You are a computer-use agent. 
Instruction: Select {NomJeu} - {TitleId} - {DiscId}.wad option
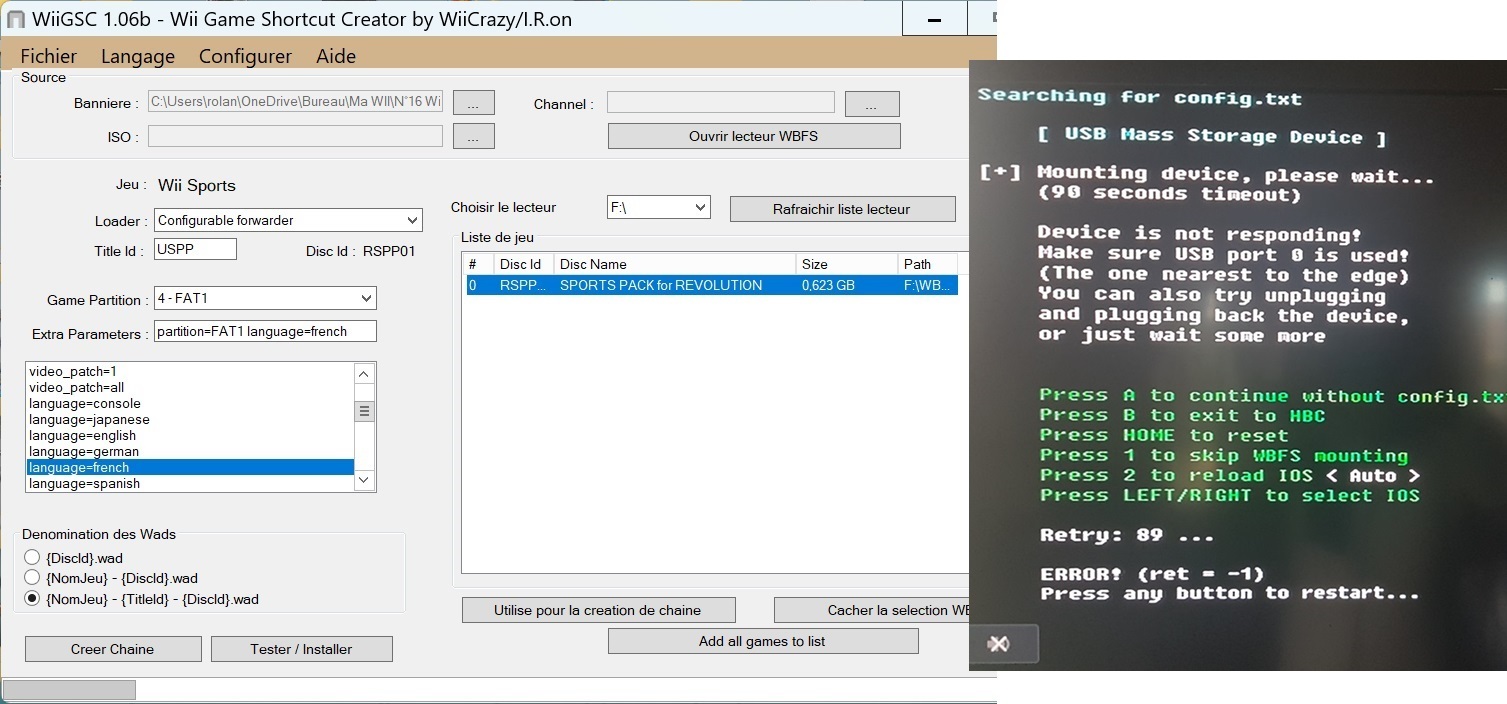(x=32, y=599)
